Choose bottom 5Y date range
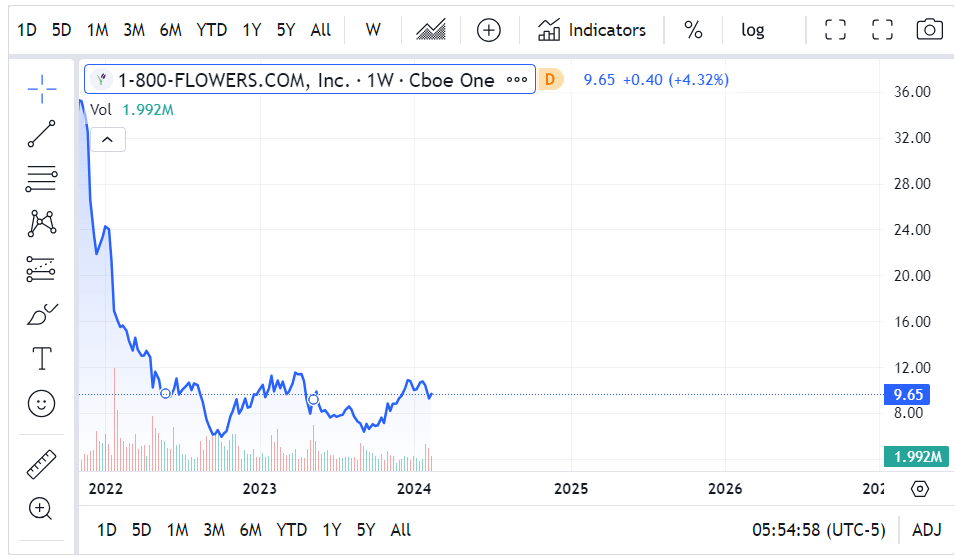This screenshot has height=559, width=956. (366, 530)
